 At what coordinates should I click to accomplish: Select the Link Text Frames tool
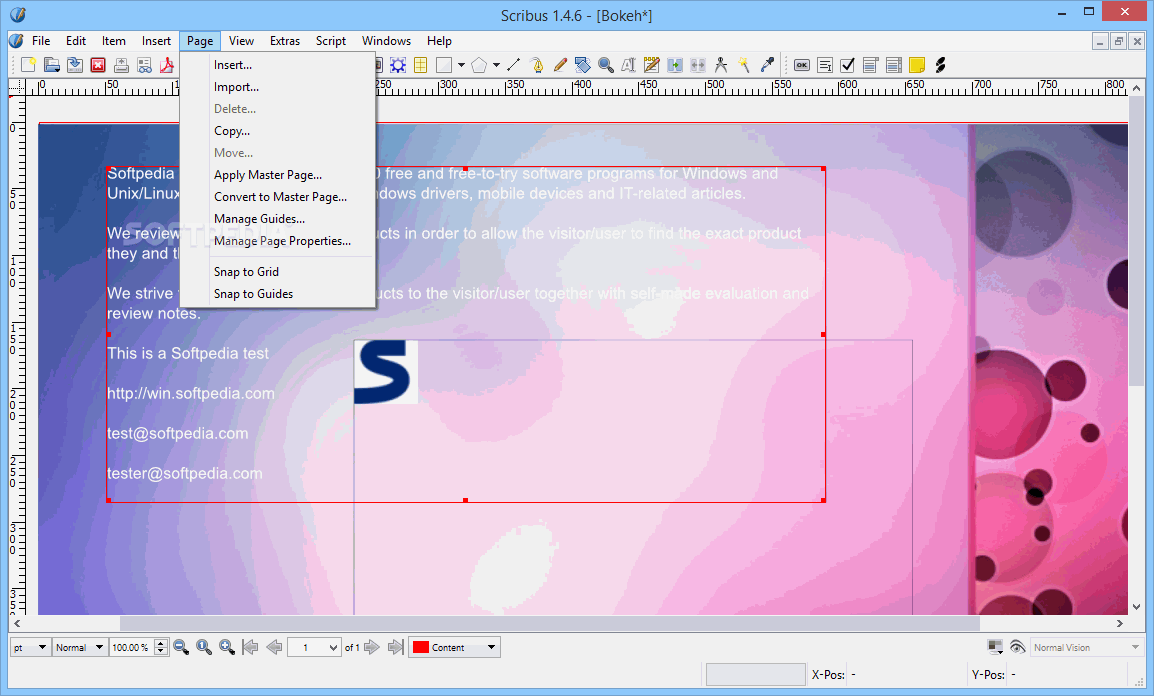(x=675, y=65)
